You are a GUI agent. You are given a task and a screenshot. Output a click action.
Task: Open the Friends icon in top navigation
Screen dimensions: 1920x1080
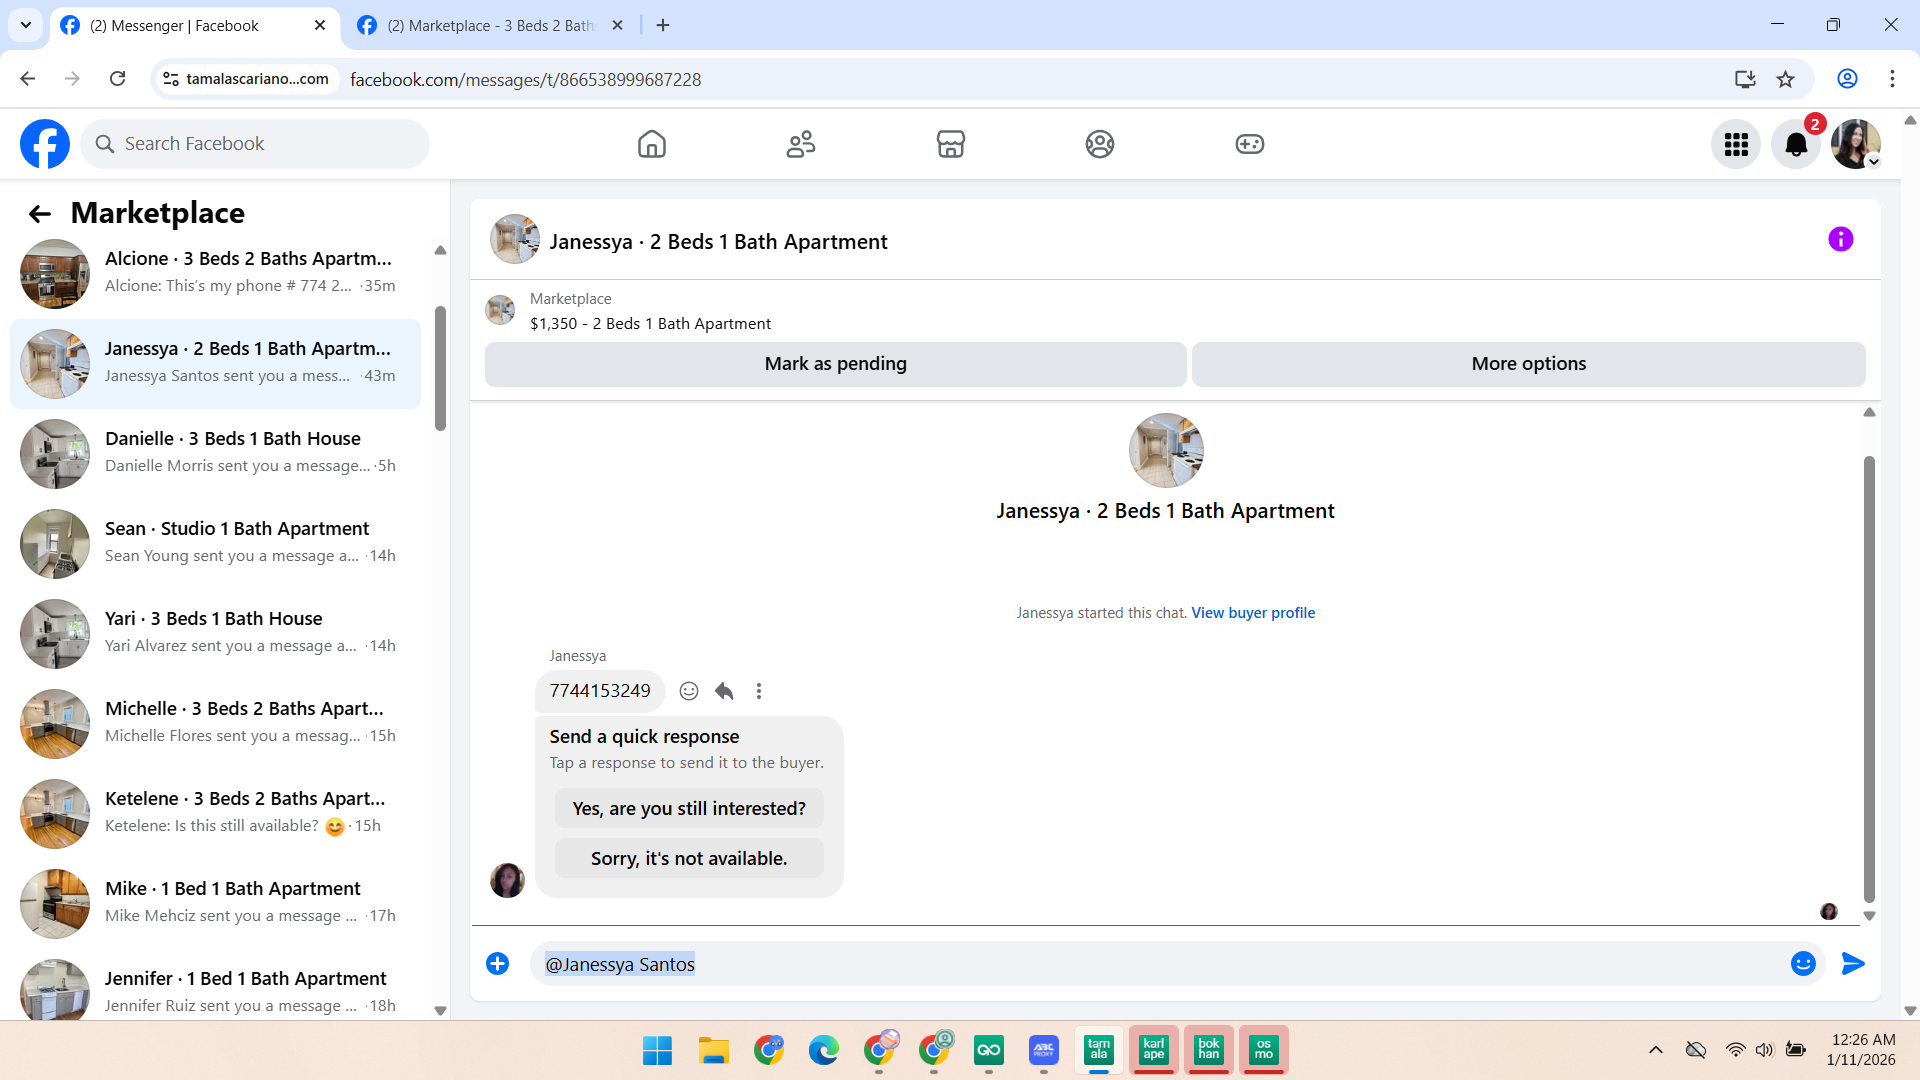(800, 144)
